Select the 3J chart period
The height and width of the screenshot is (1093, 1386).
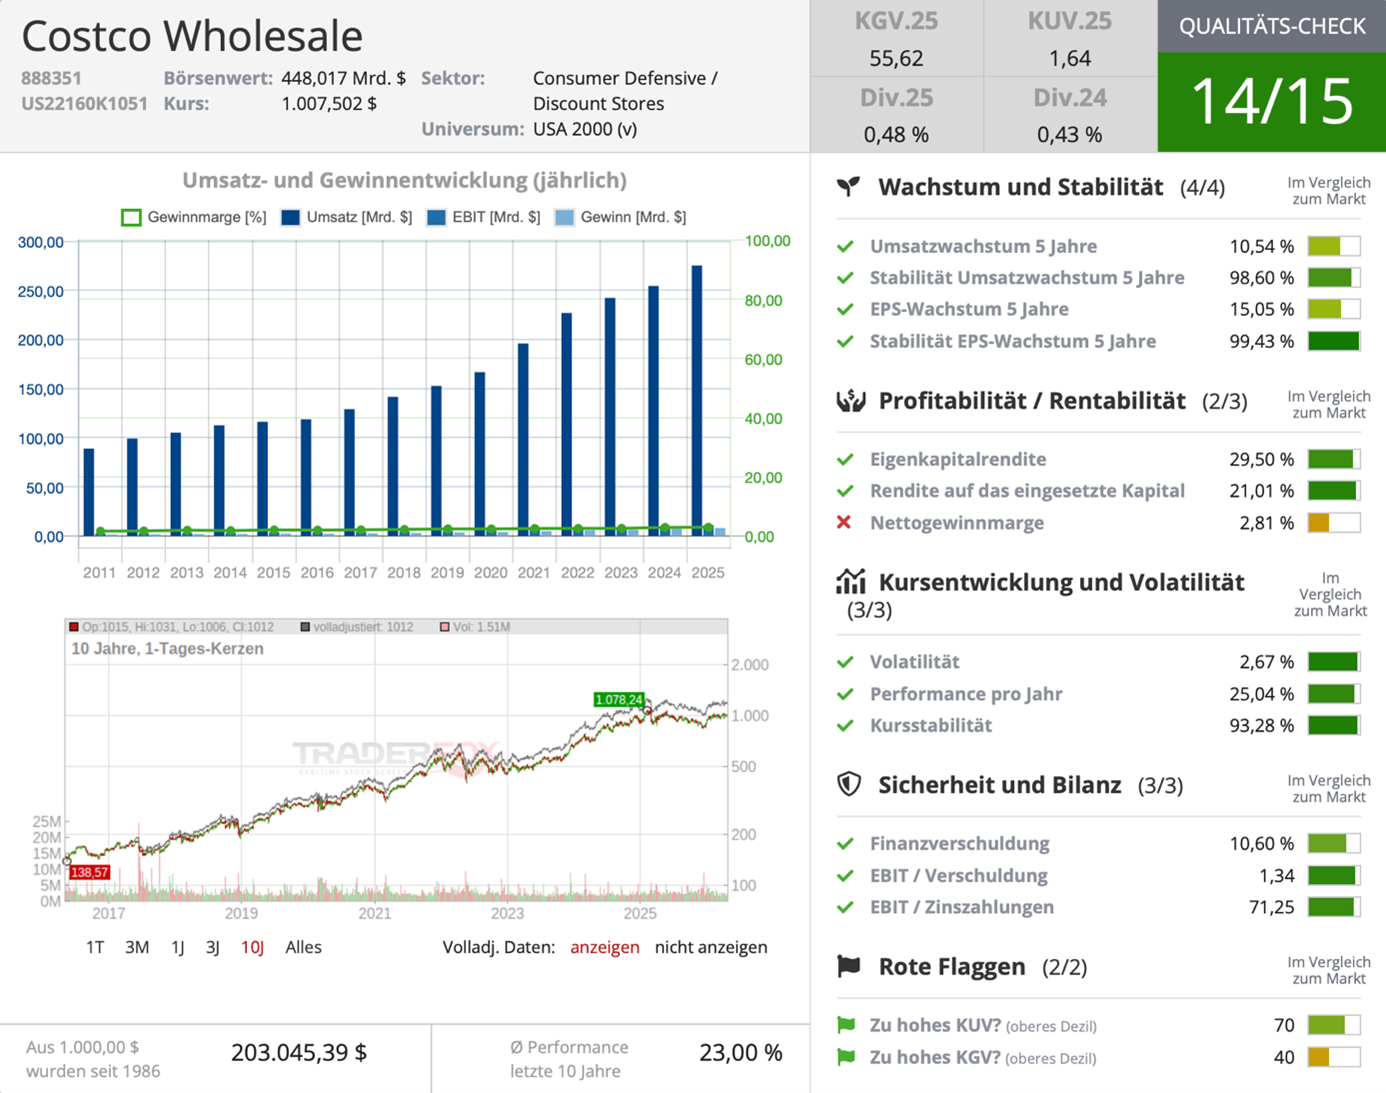tap(213, 947)
